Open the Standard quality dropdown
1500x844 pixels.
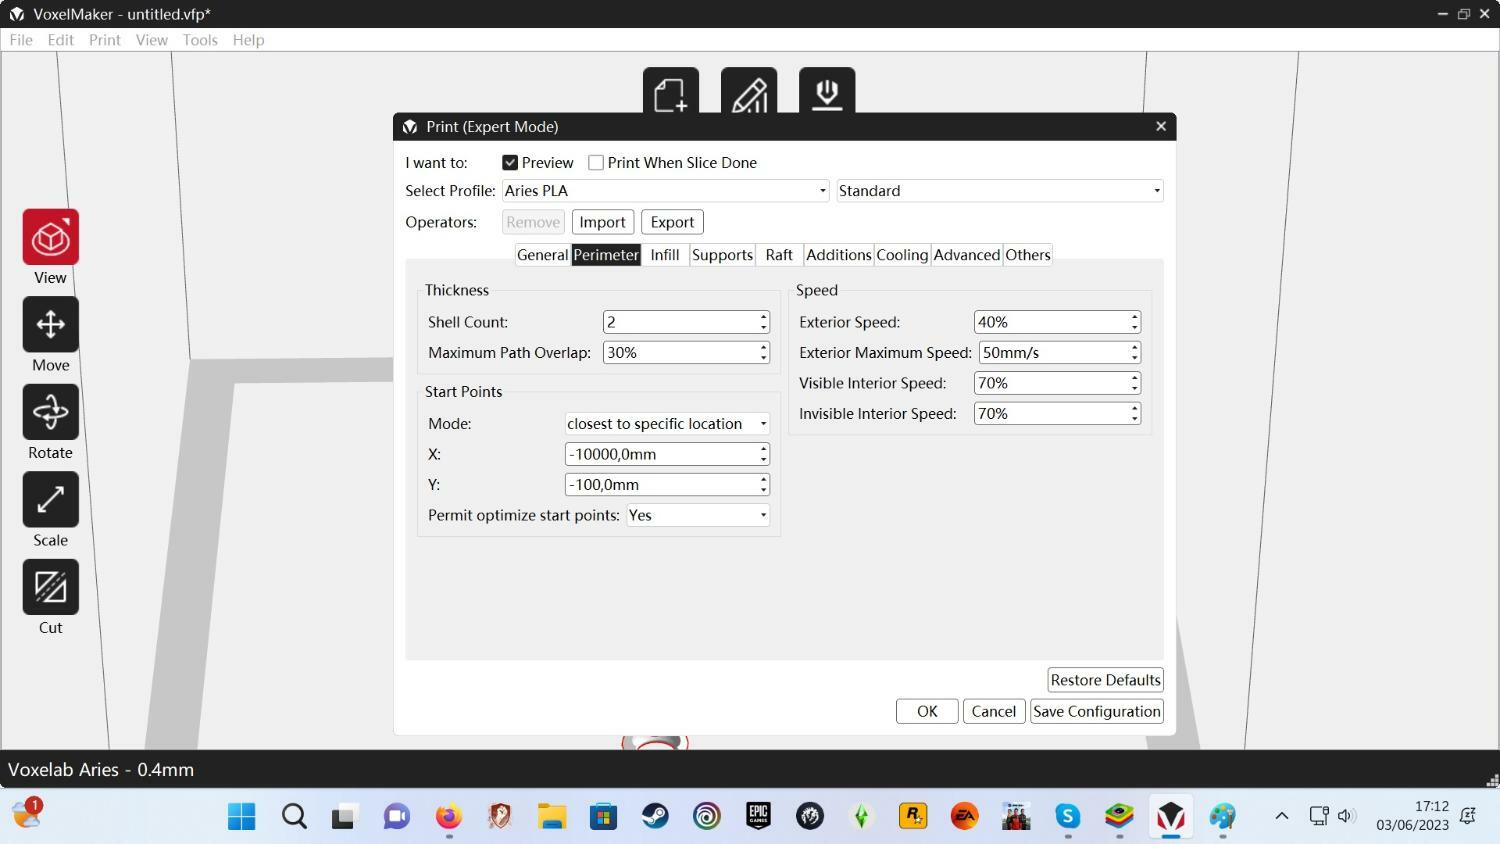pos(999,191)
